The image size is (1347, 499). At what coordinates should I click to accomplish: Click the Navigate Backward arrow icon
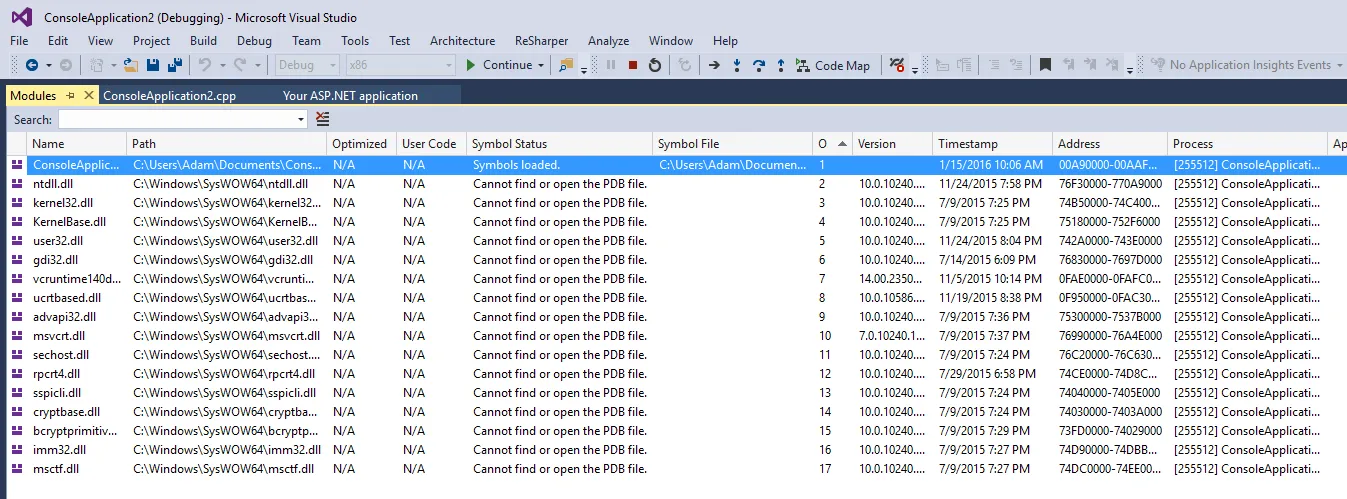(x=31, y=65)
